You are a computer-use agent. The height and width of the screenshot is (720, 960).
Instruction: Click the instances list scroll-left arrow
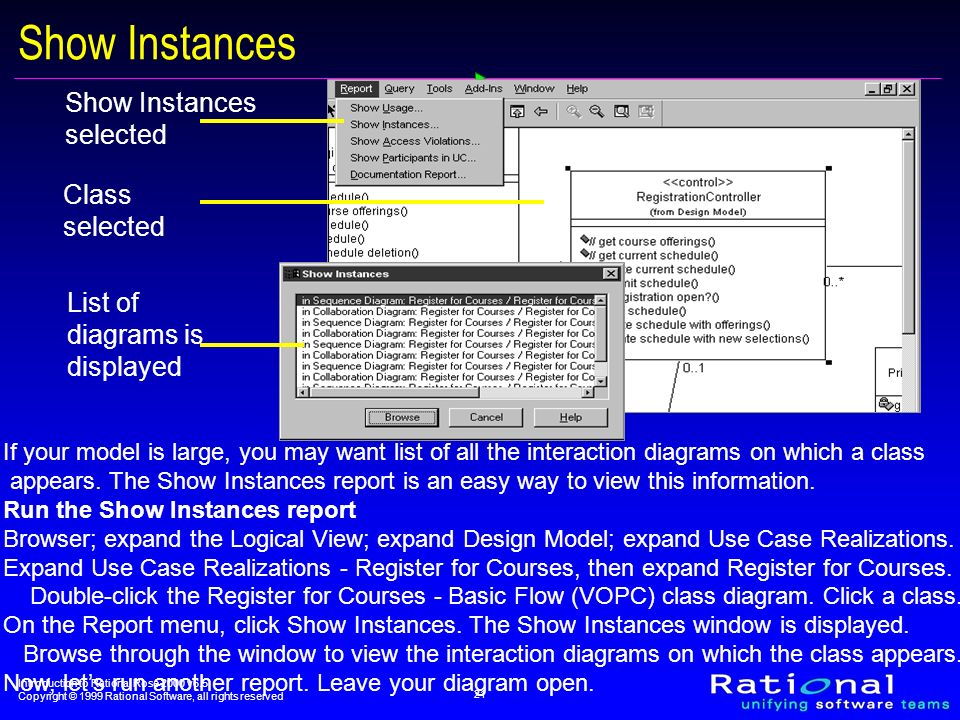[x=303, y=392]
